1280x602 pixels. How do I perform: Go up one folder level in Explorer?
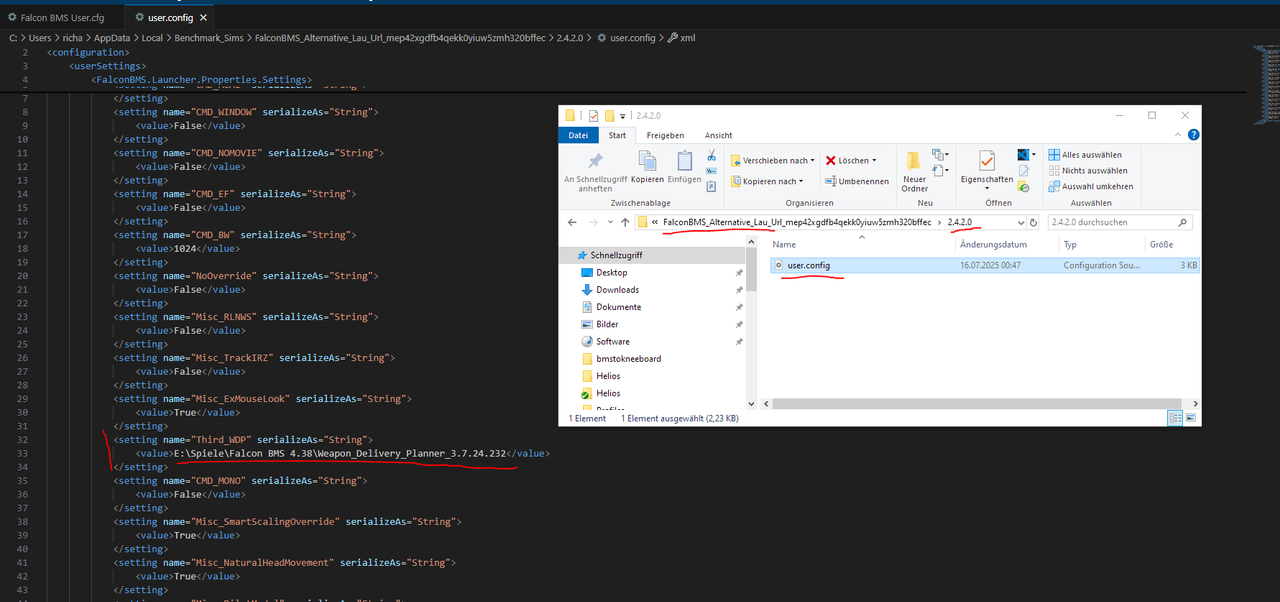coord(625,222)
